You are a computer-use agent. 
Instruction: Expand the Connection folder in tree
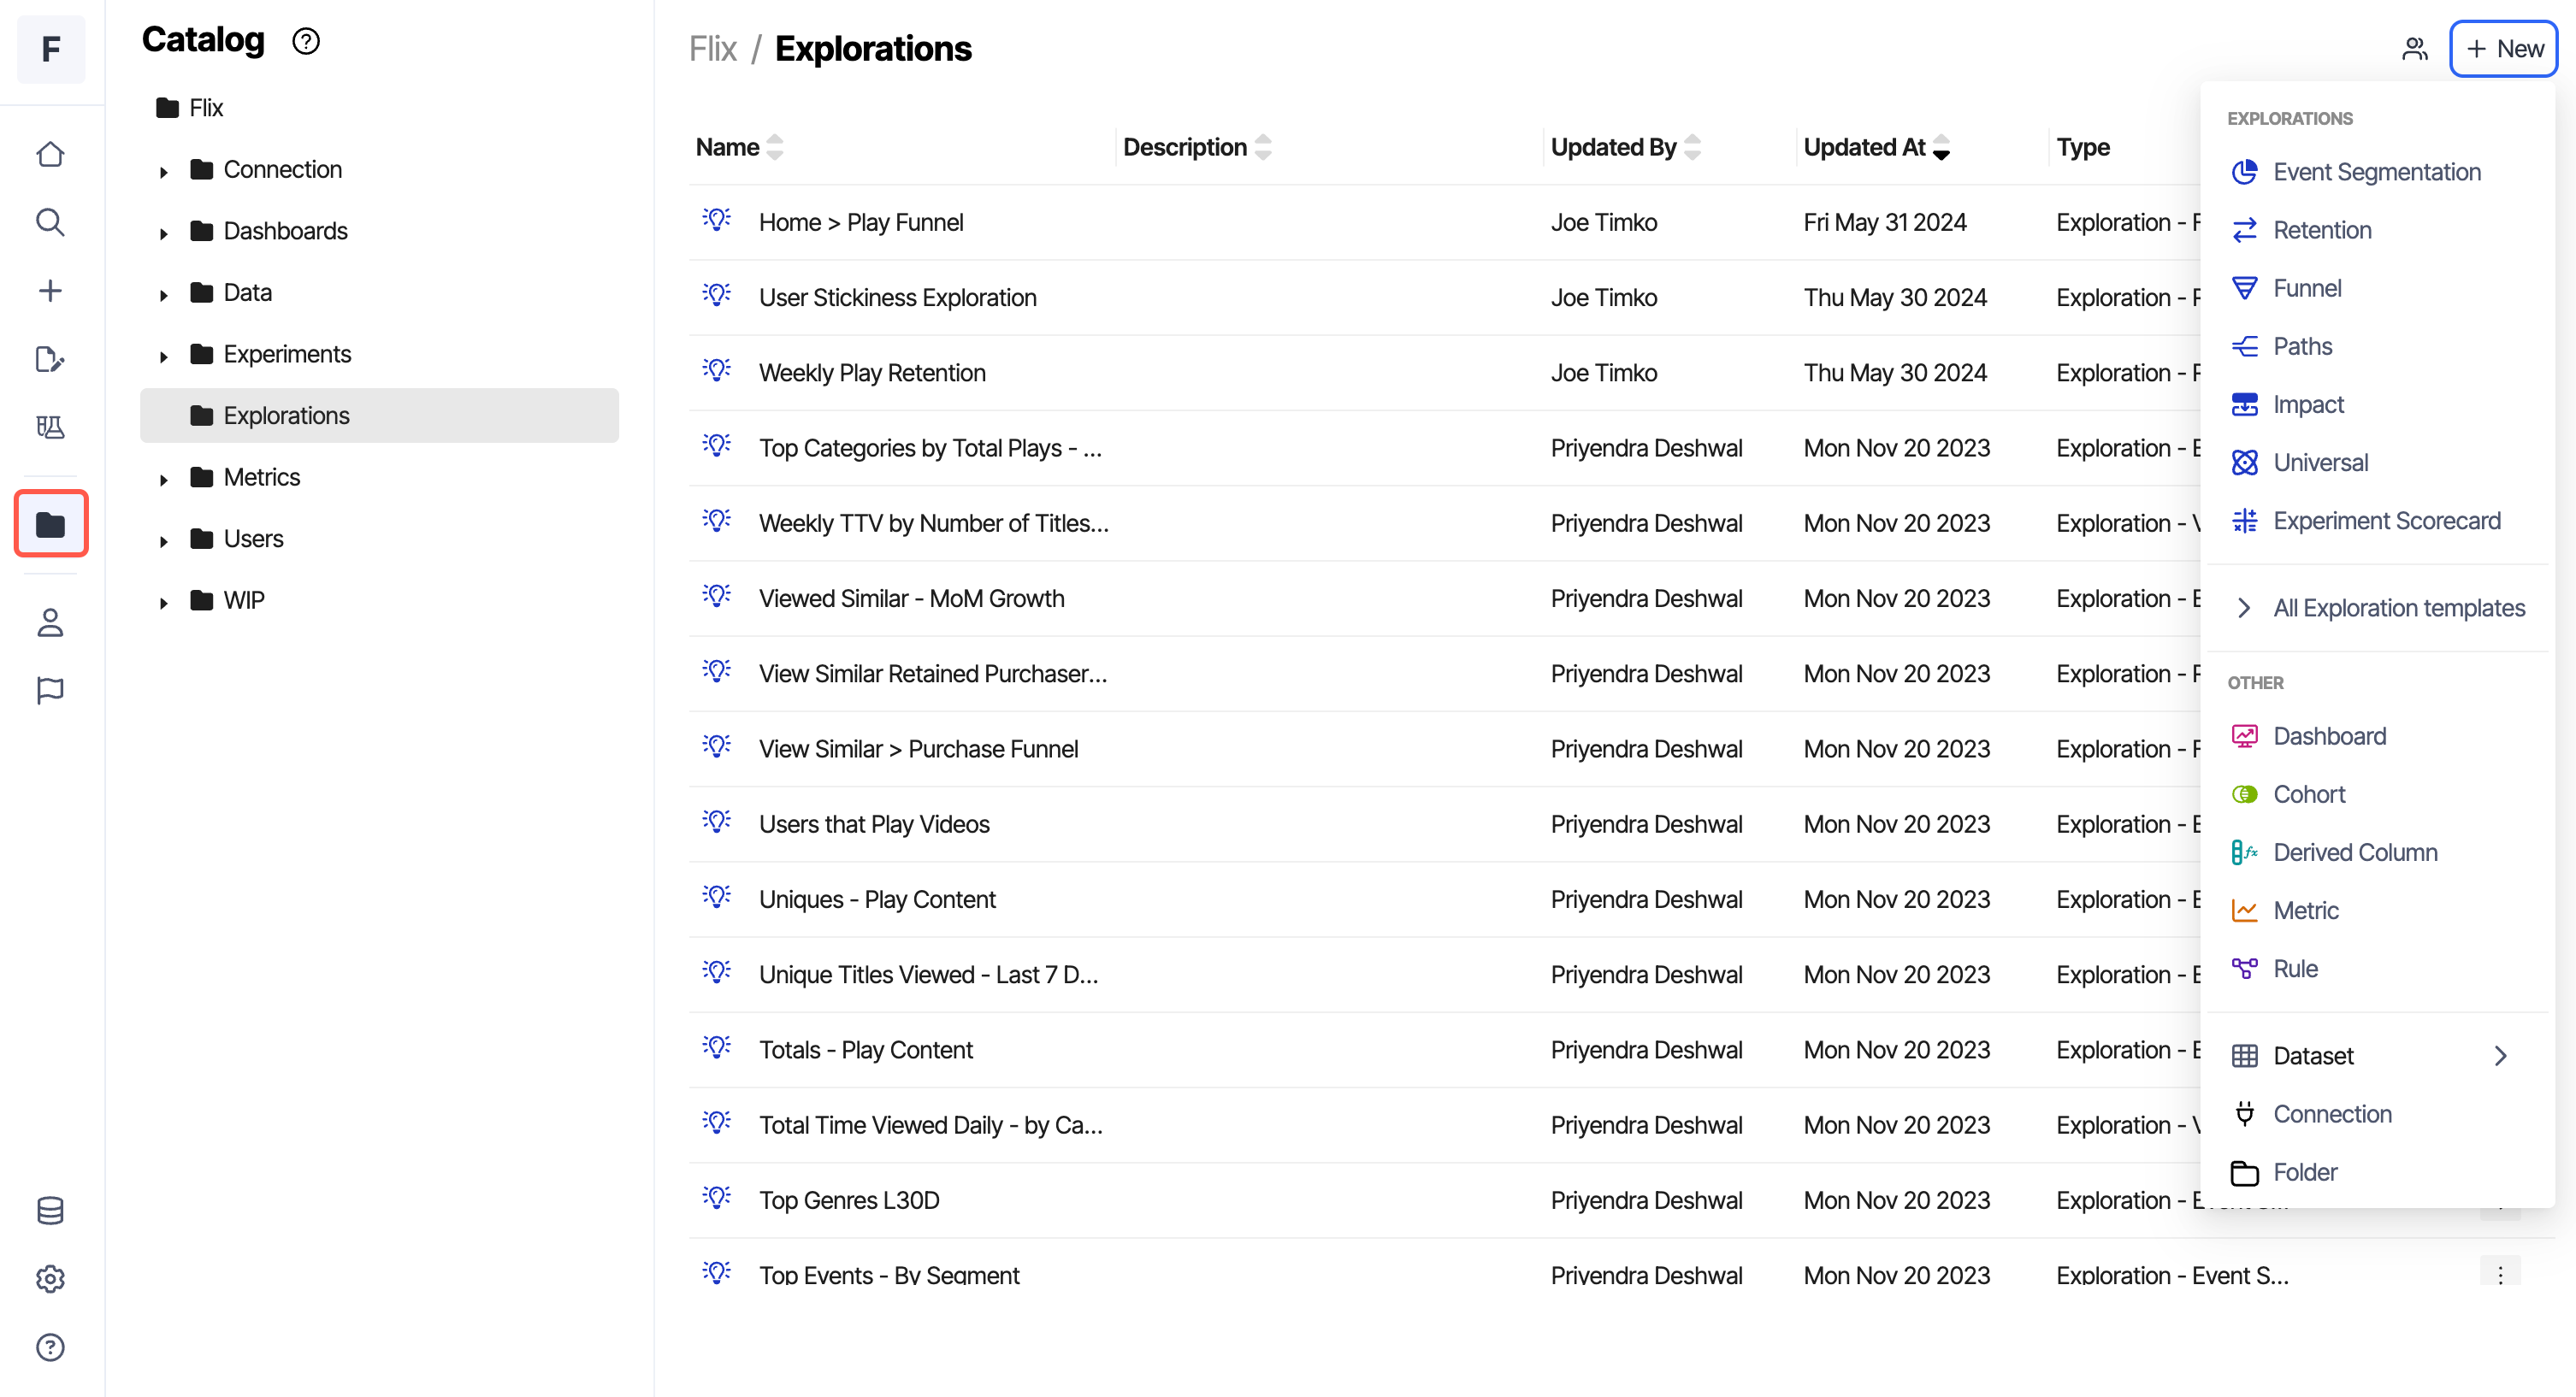[x=164, y=171]
